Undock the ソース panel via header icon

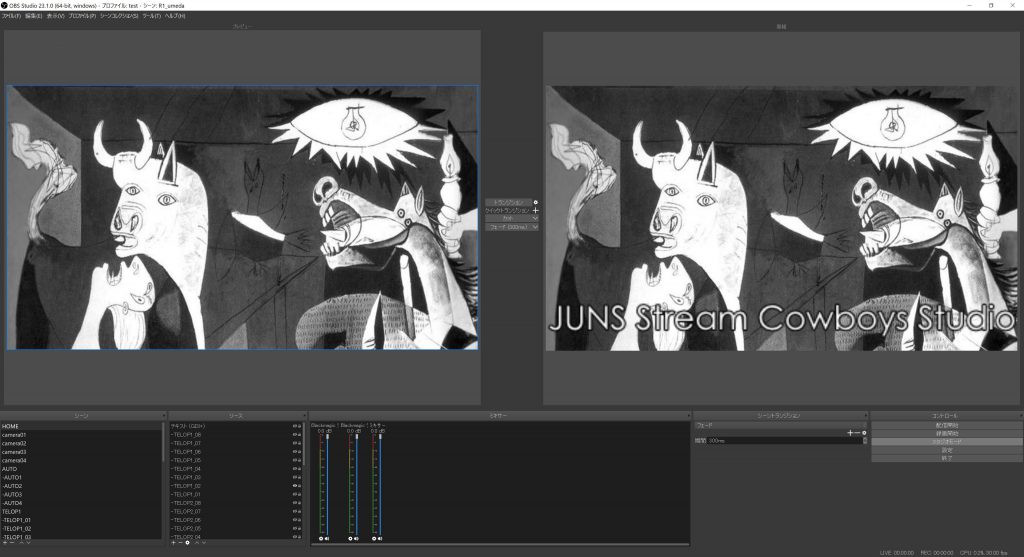coord(304,415)
